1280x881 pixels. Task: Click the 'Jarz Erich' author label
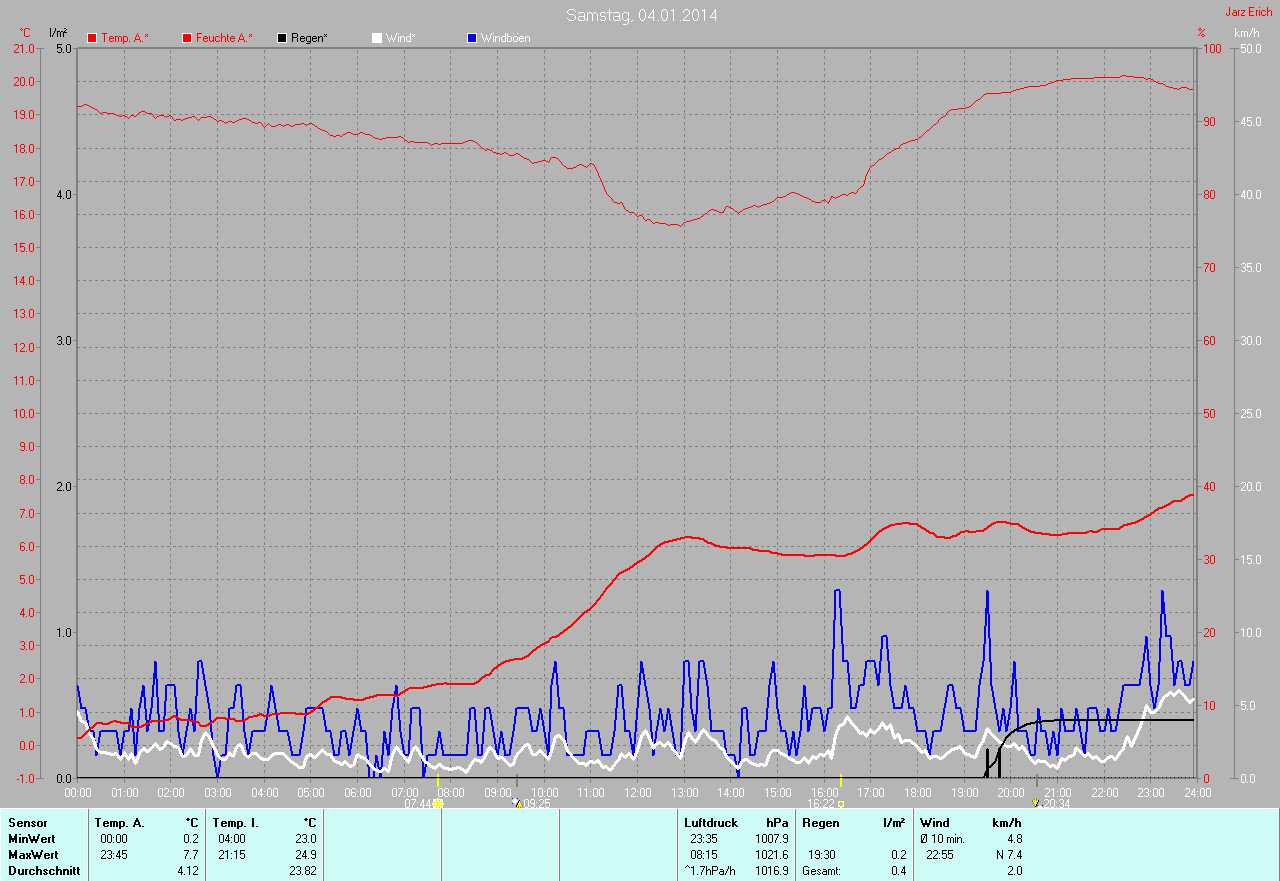(x=1249, y=12)
